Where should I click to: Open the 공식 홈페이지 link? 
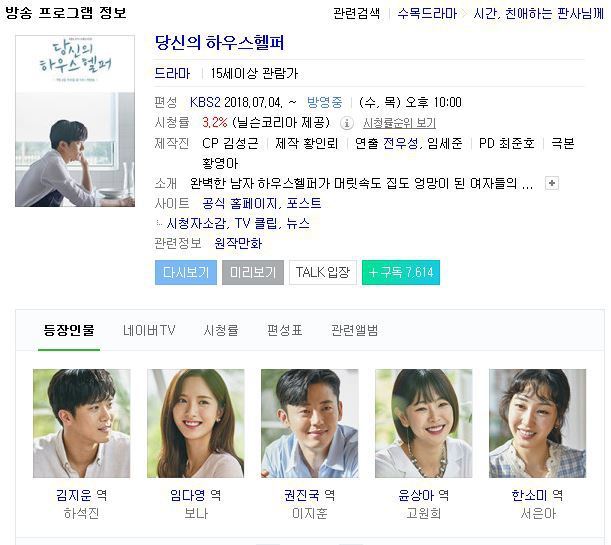coord(240,203)
